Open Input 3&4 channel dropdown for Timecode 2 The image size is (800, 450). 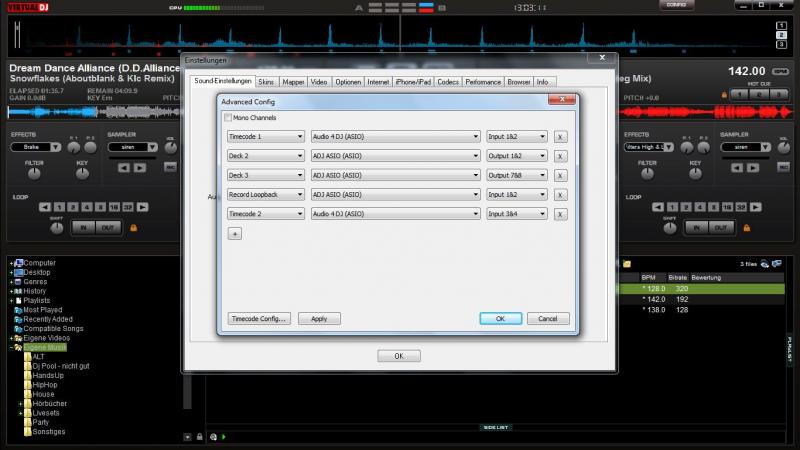pyautogui.click(x=517, y=214)
